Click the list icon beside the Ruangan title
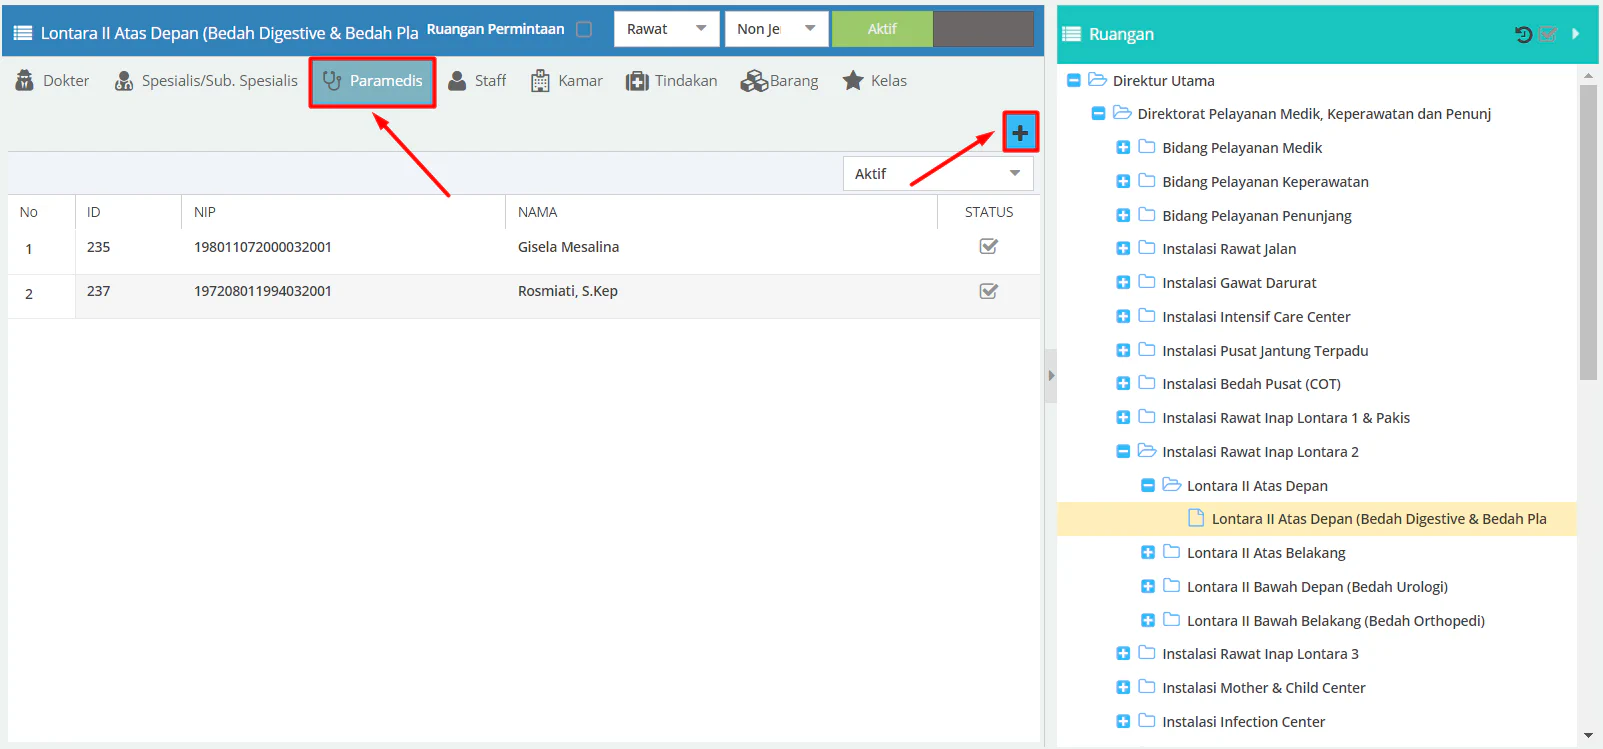The height and width of the screenshot is (749, 1603). 1071,34
